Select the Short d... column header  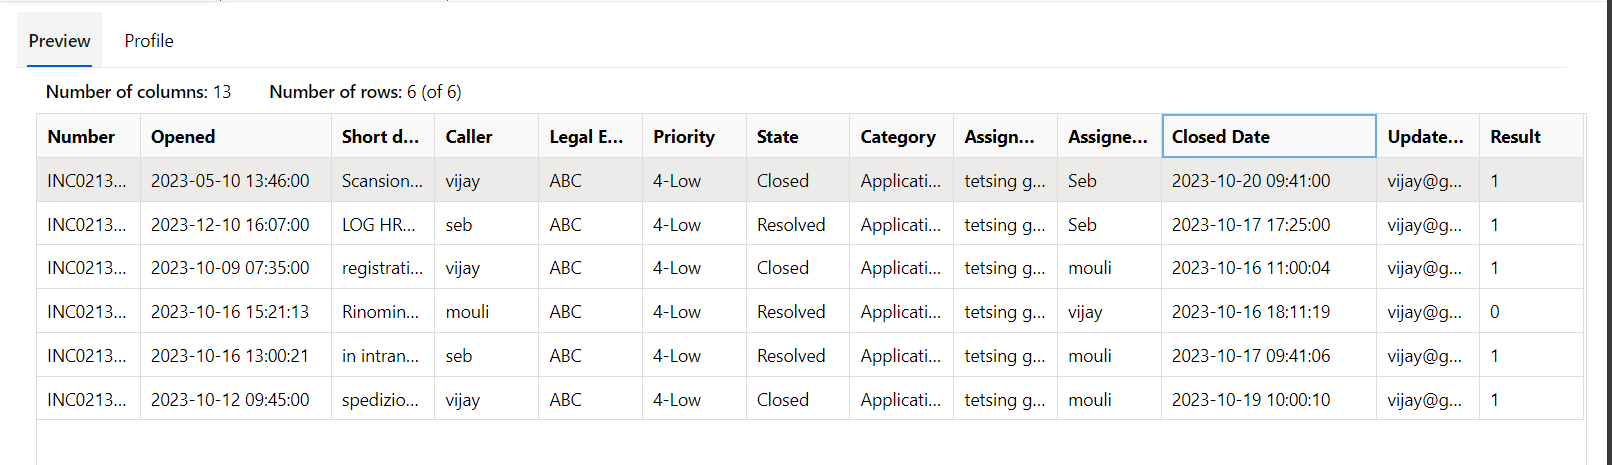(383, 136)
